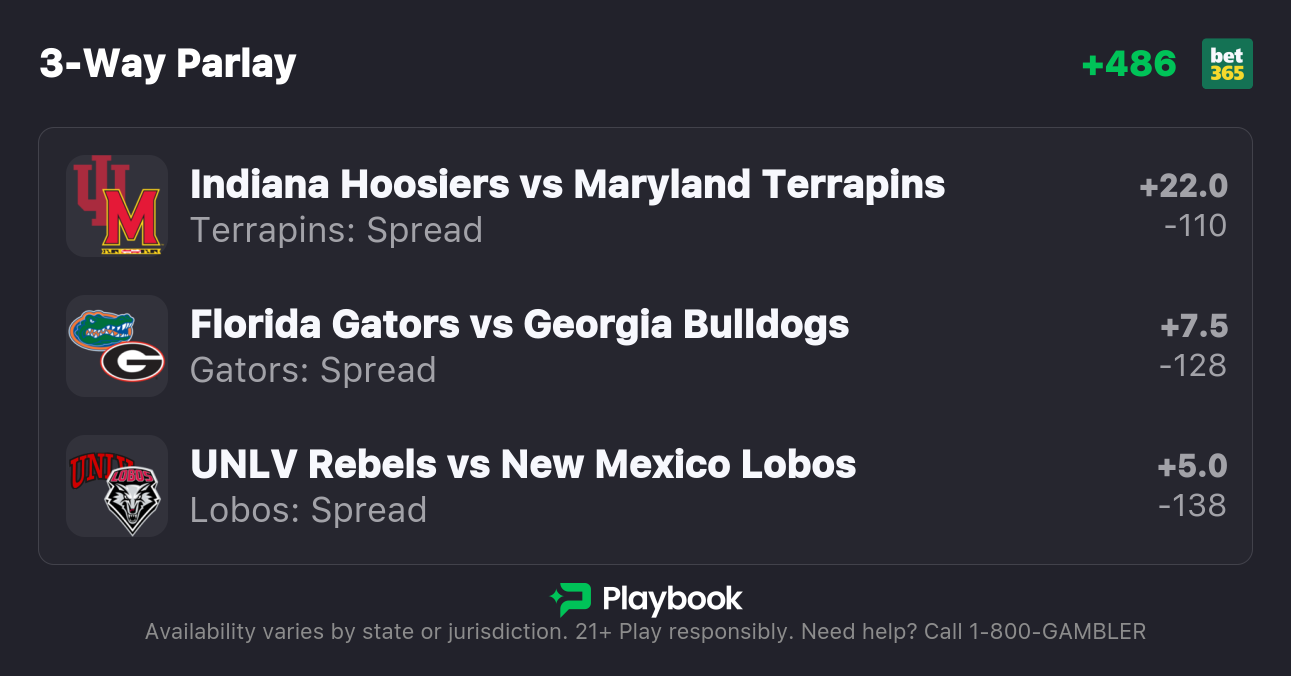1291x676 pixels.
Task: Click the bet365 sportsbook logo
Action: pyautogui.click(x=1227, y=64)
